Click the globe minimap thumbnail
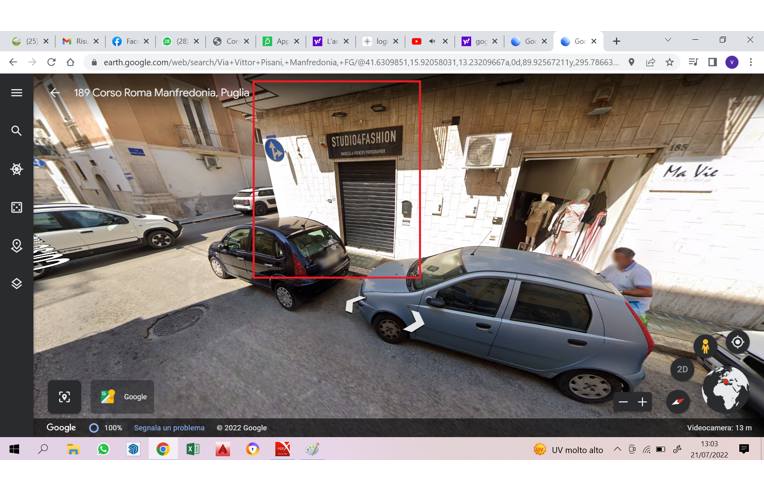The image size is (764, 492). pyautogui.click(x=725, y=388)
